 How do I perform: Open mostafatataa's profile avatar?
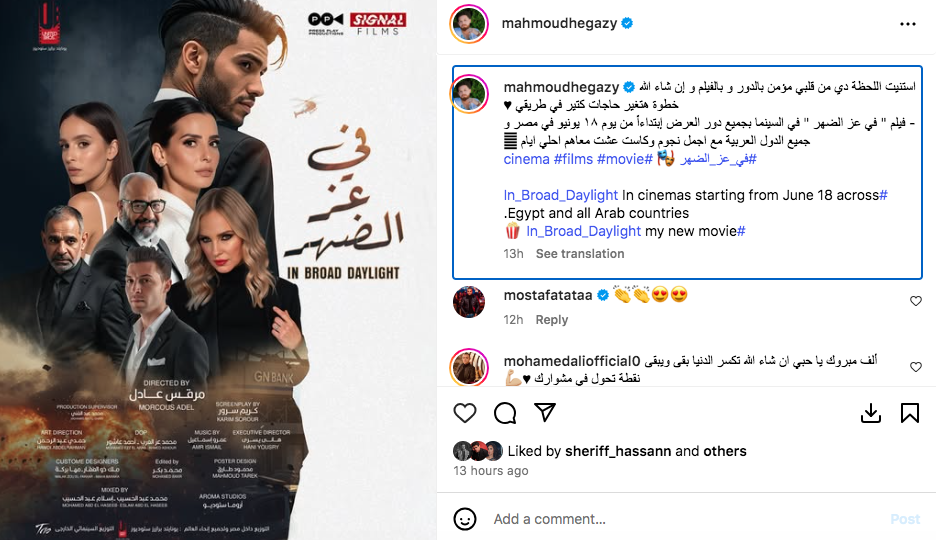coord(469,301)
